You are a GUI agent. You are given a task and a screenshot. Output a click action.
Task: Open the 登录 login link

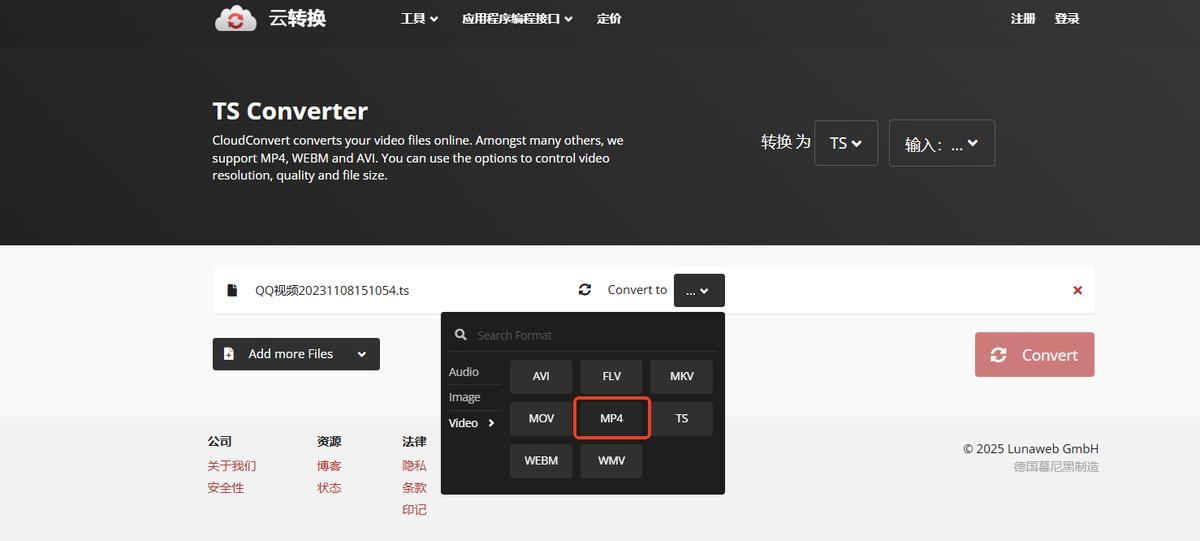click(x=1067, y=18)
